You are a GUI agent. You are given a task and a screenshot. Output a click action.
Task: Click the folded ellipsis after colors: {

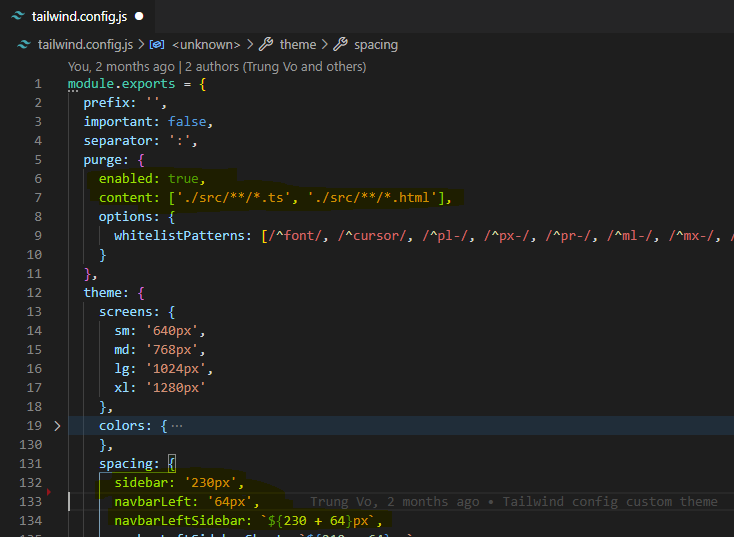click(177, 426)
